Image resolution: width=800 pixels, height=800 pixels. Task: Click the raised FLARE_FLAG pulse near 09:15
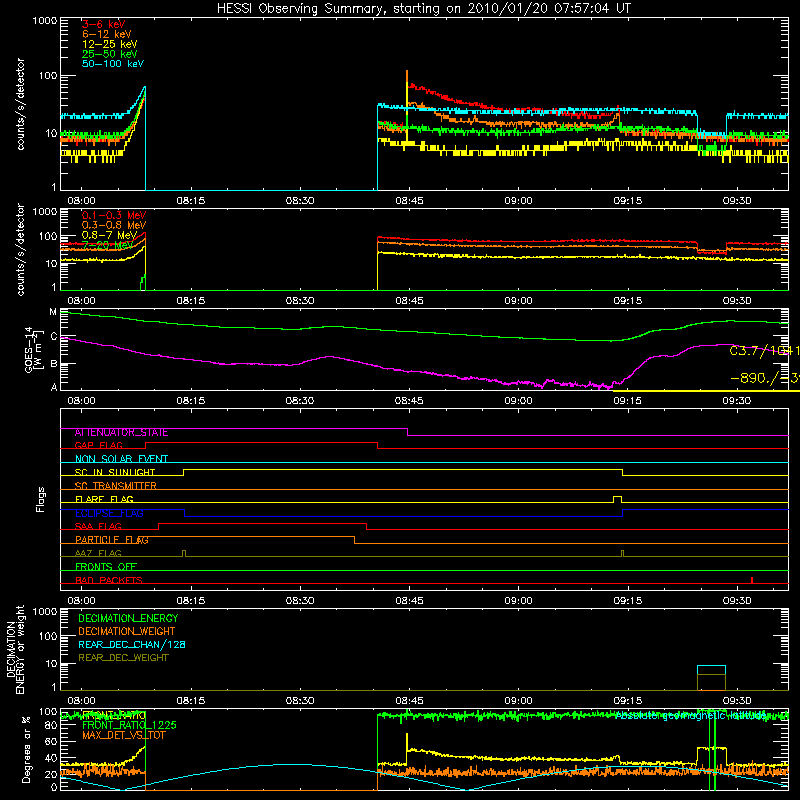pos(617,499)
